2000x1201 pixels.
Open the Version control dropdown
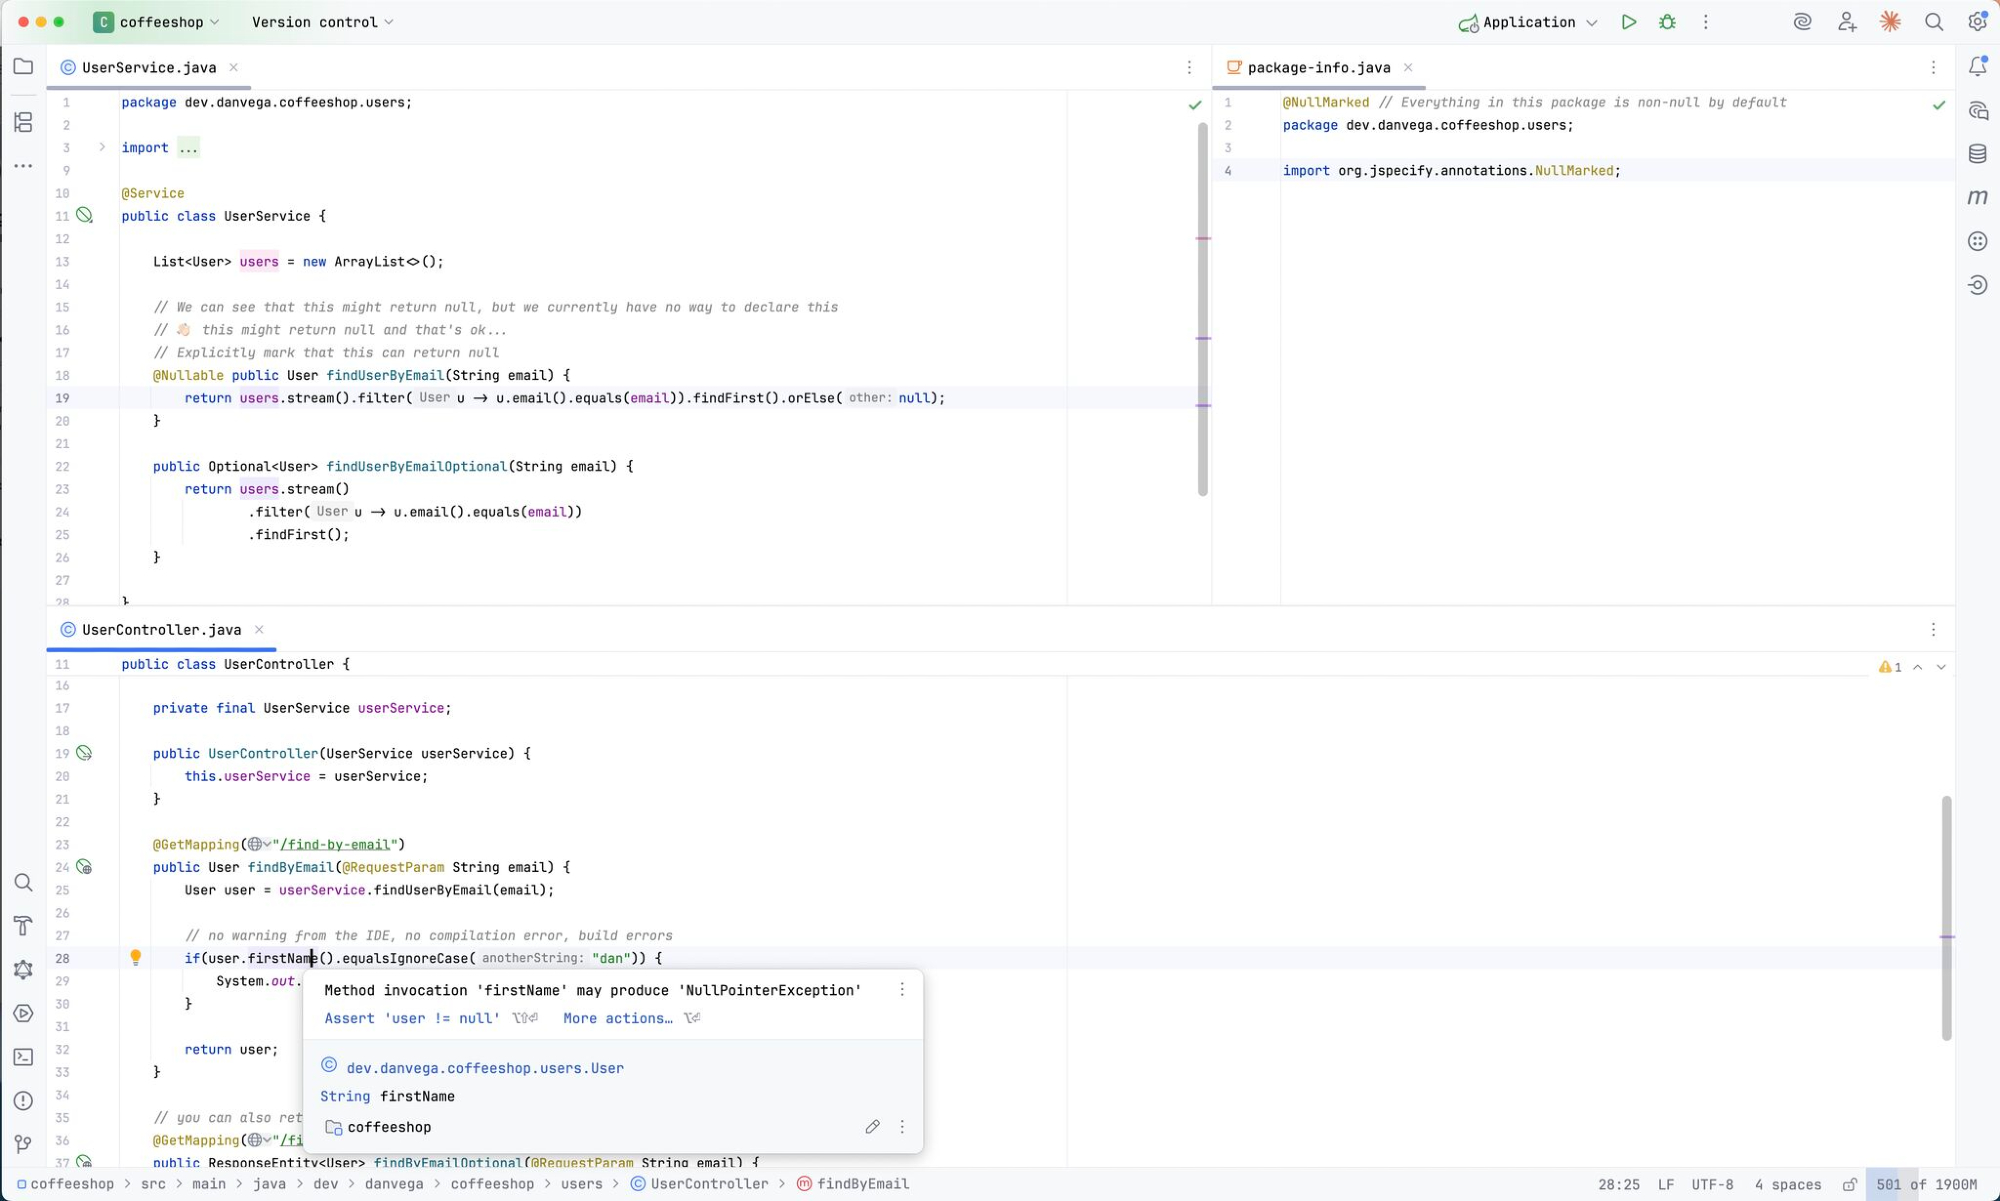tap(322, 22)
